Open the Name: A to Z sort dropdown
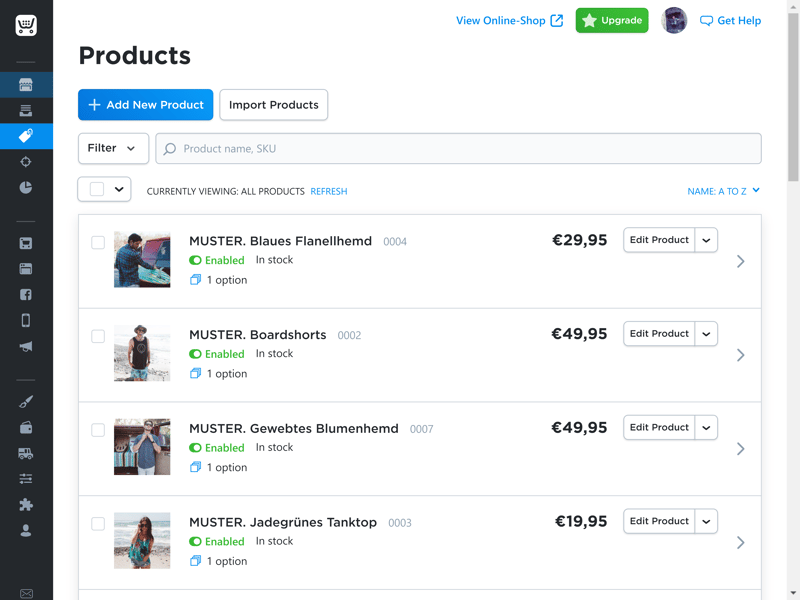This screenshot has height=600, width=800. coord(723,191)
